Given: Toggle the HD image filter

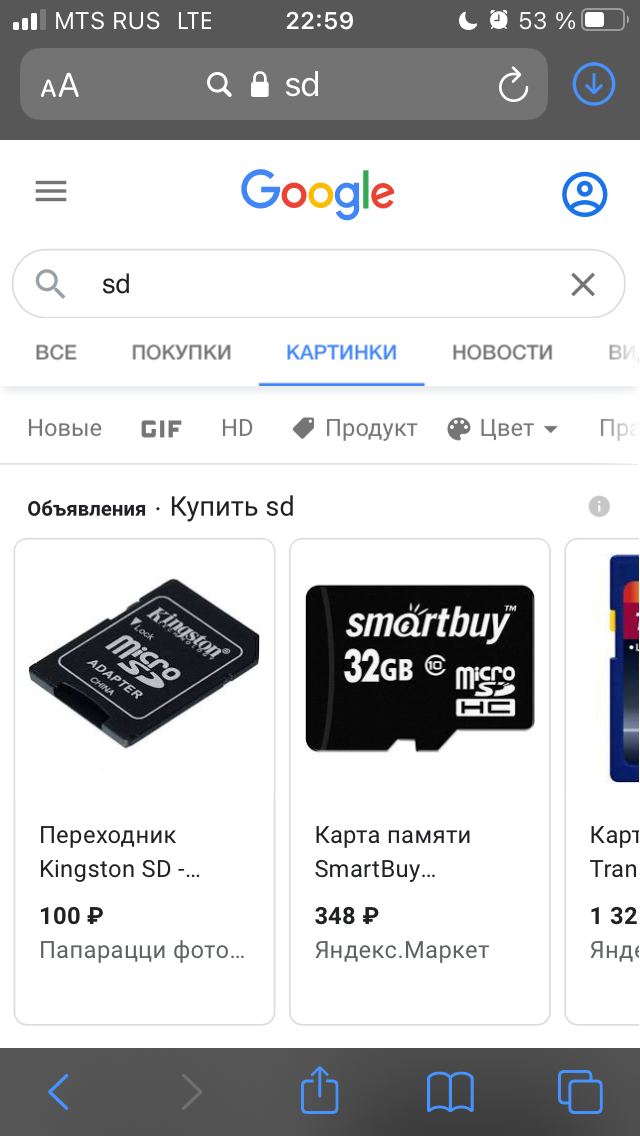Looking at the screenshot, I should coord(237,428).
